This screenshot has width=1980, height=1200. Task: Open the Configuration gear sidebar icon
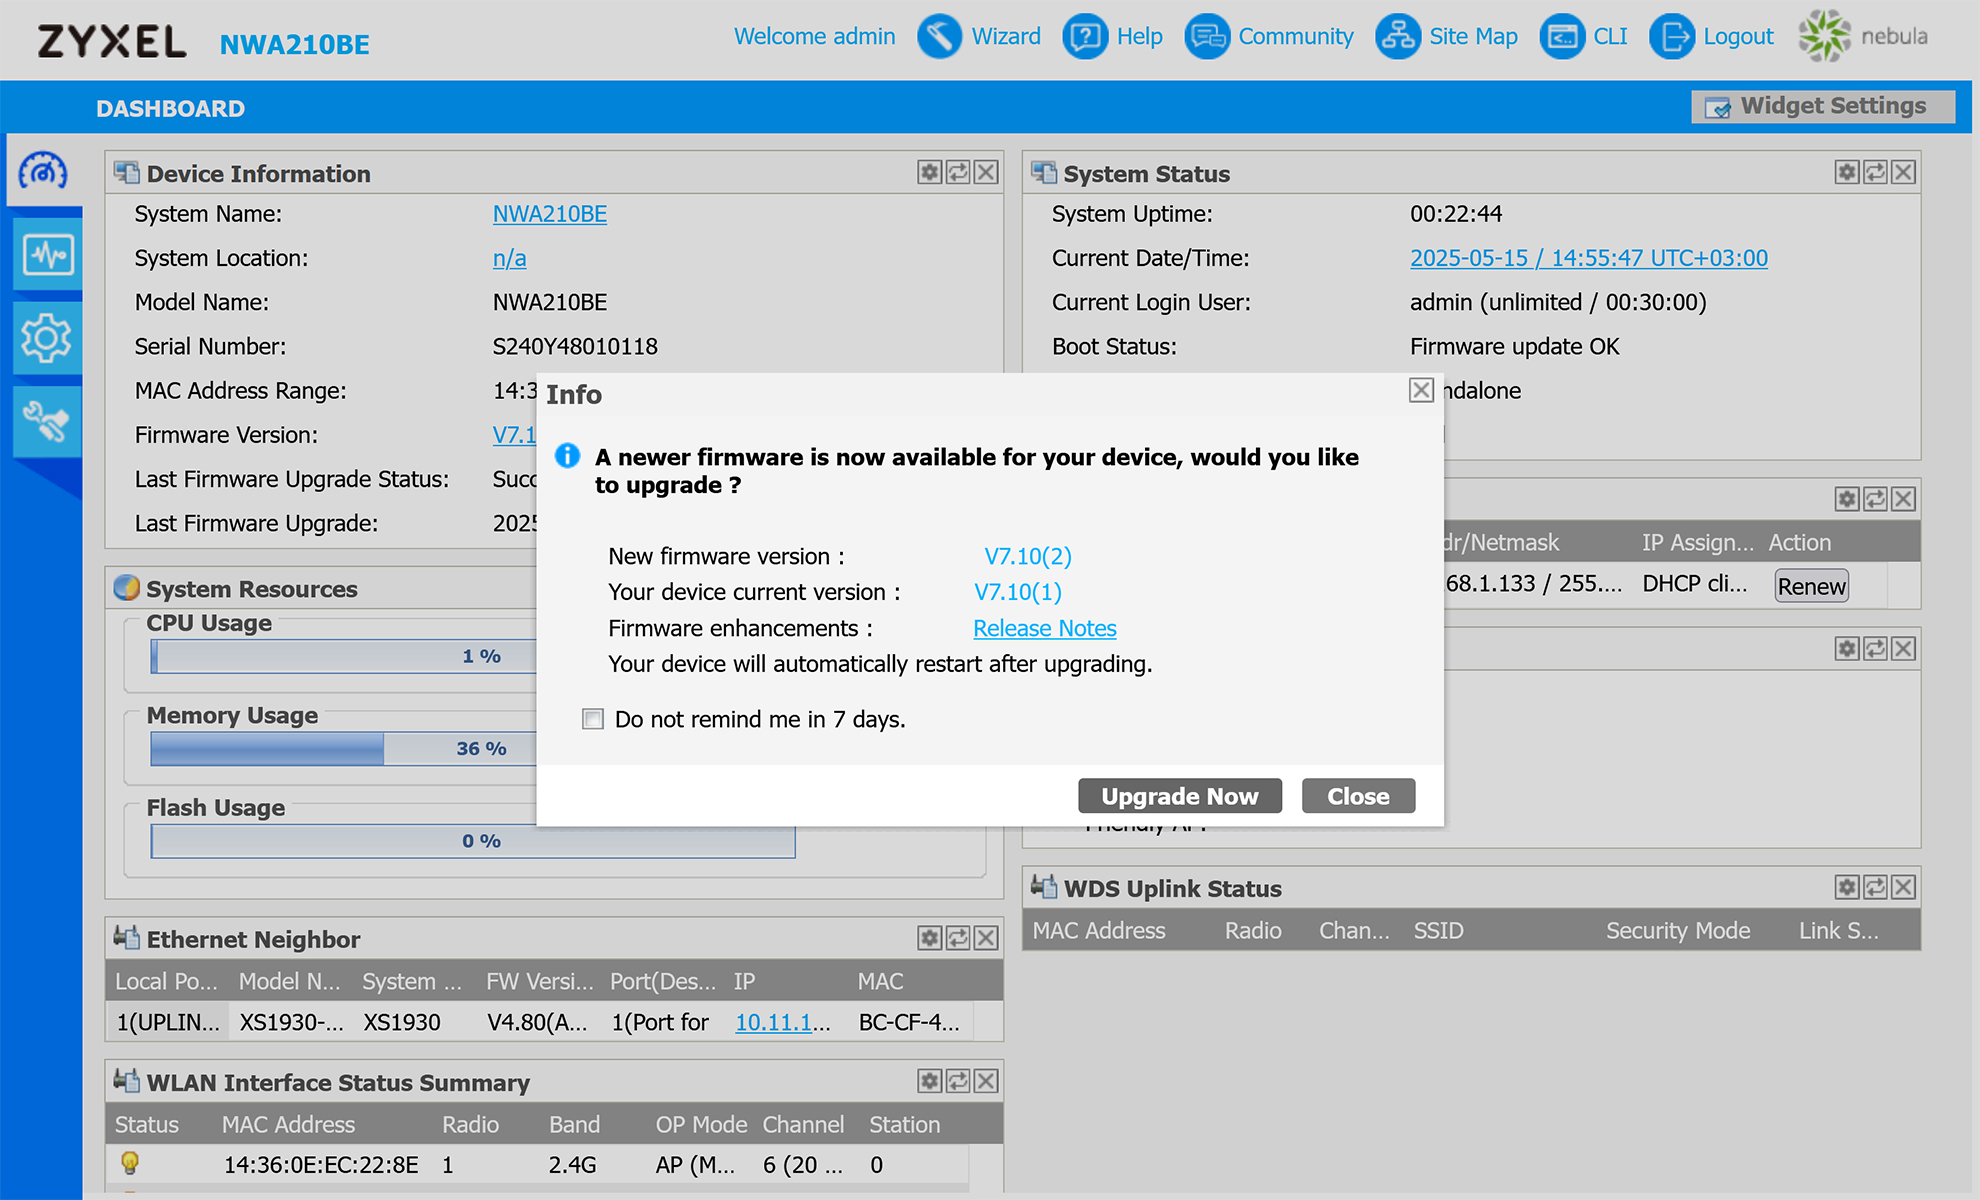click(47, 339)
